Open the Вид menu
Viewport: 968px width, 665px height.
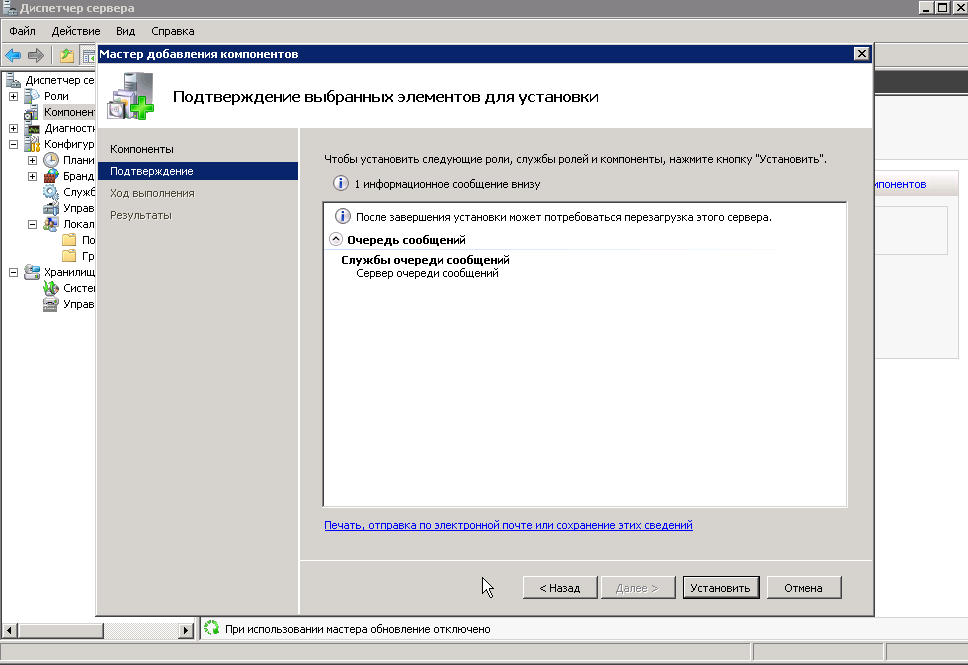(125, 31)
